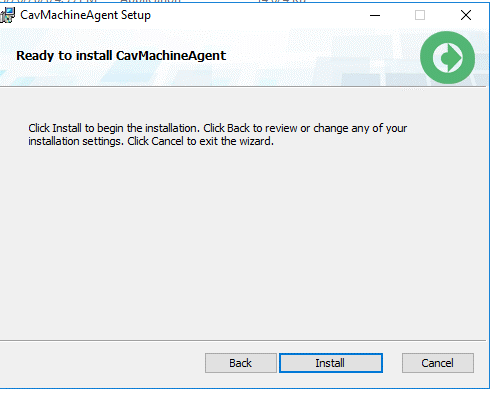Minimize the CavMachineAgent Setup window

(x=375, y=15)
